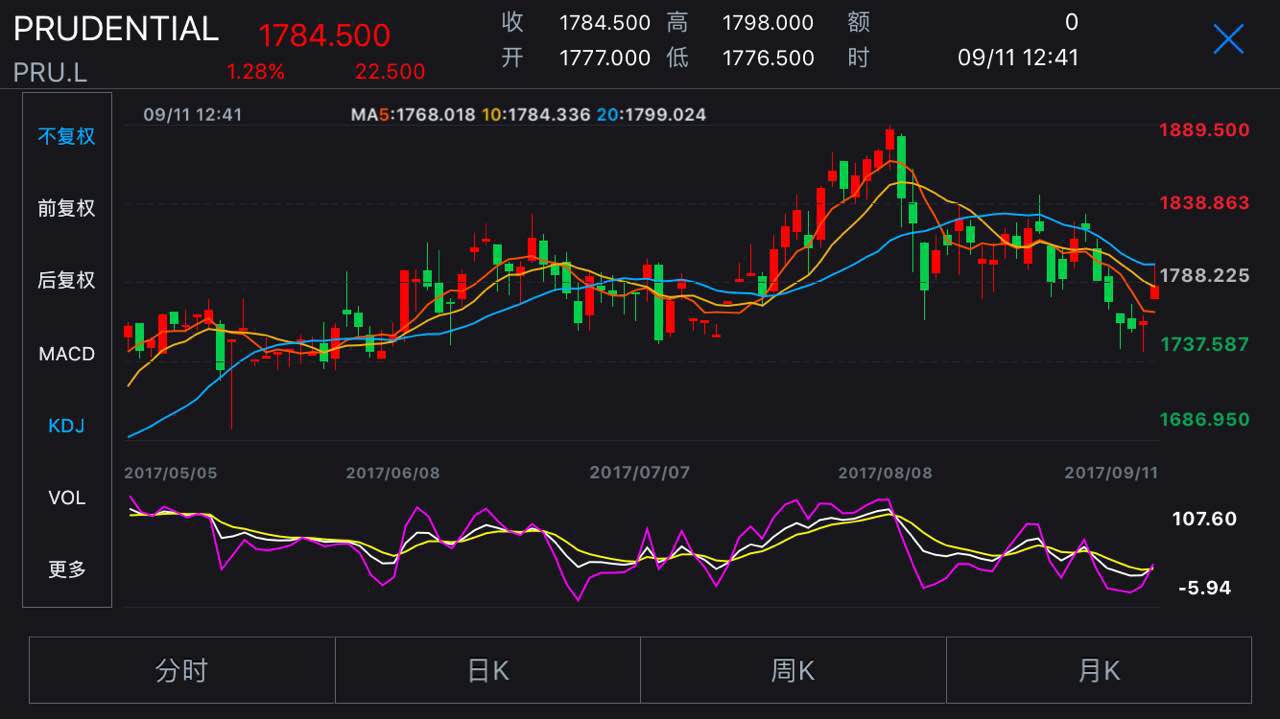Click the 1889.500 price axis label
The width and height of the screenshot is (1280, 719).
click(1204, 130)
